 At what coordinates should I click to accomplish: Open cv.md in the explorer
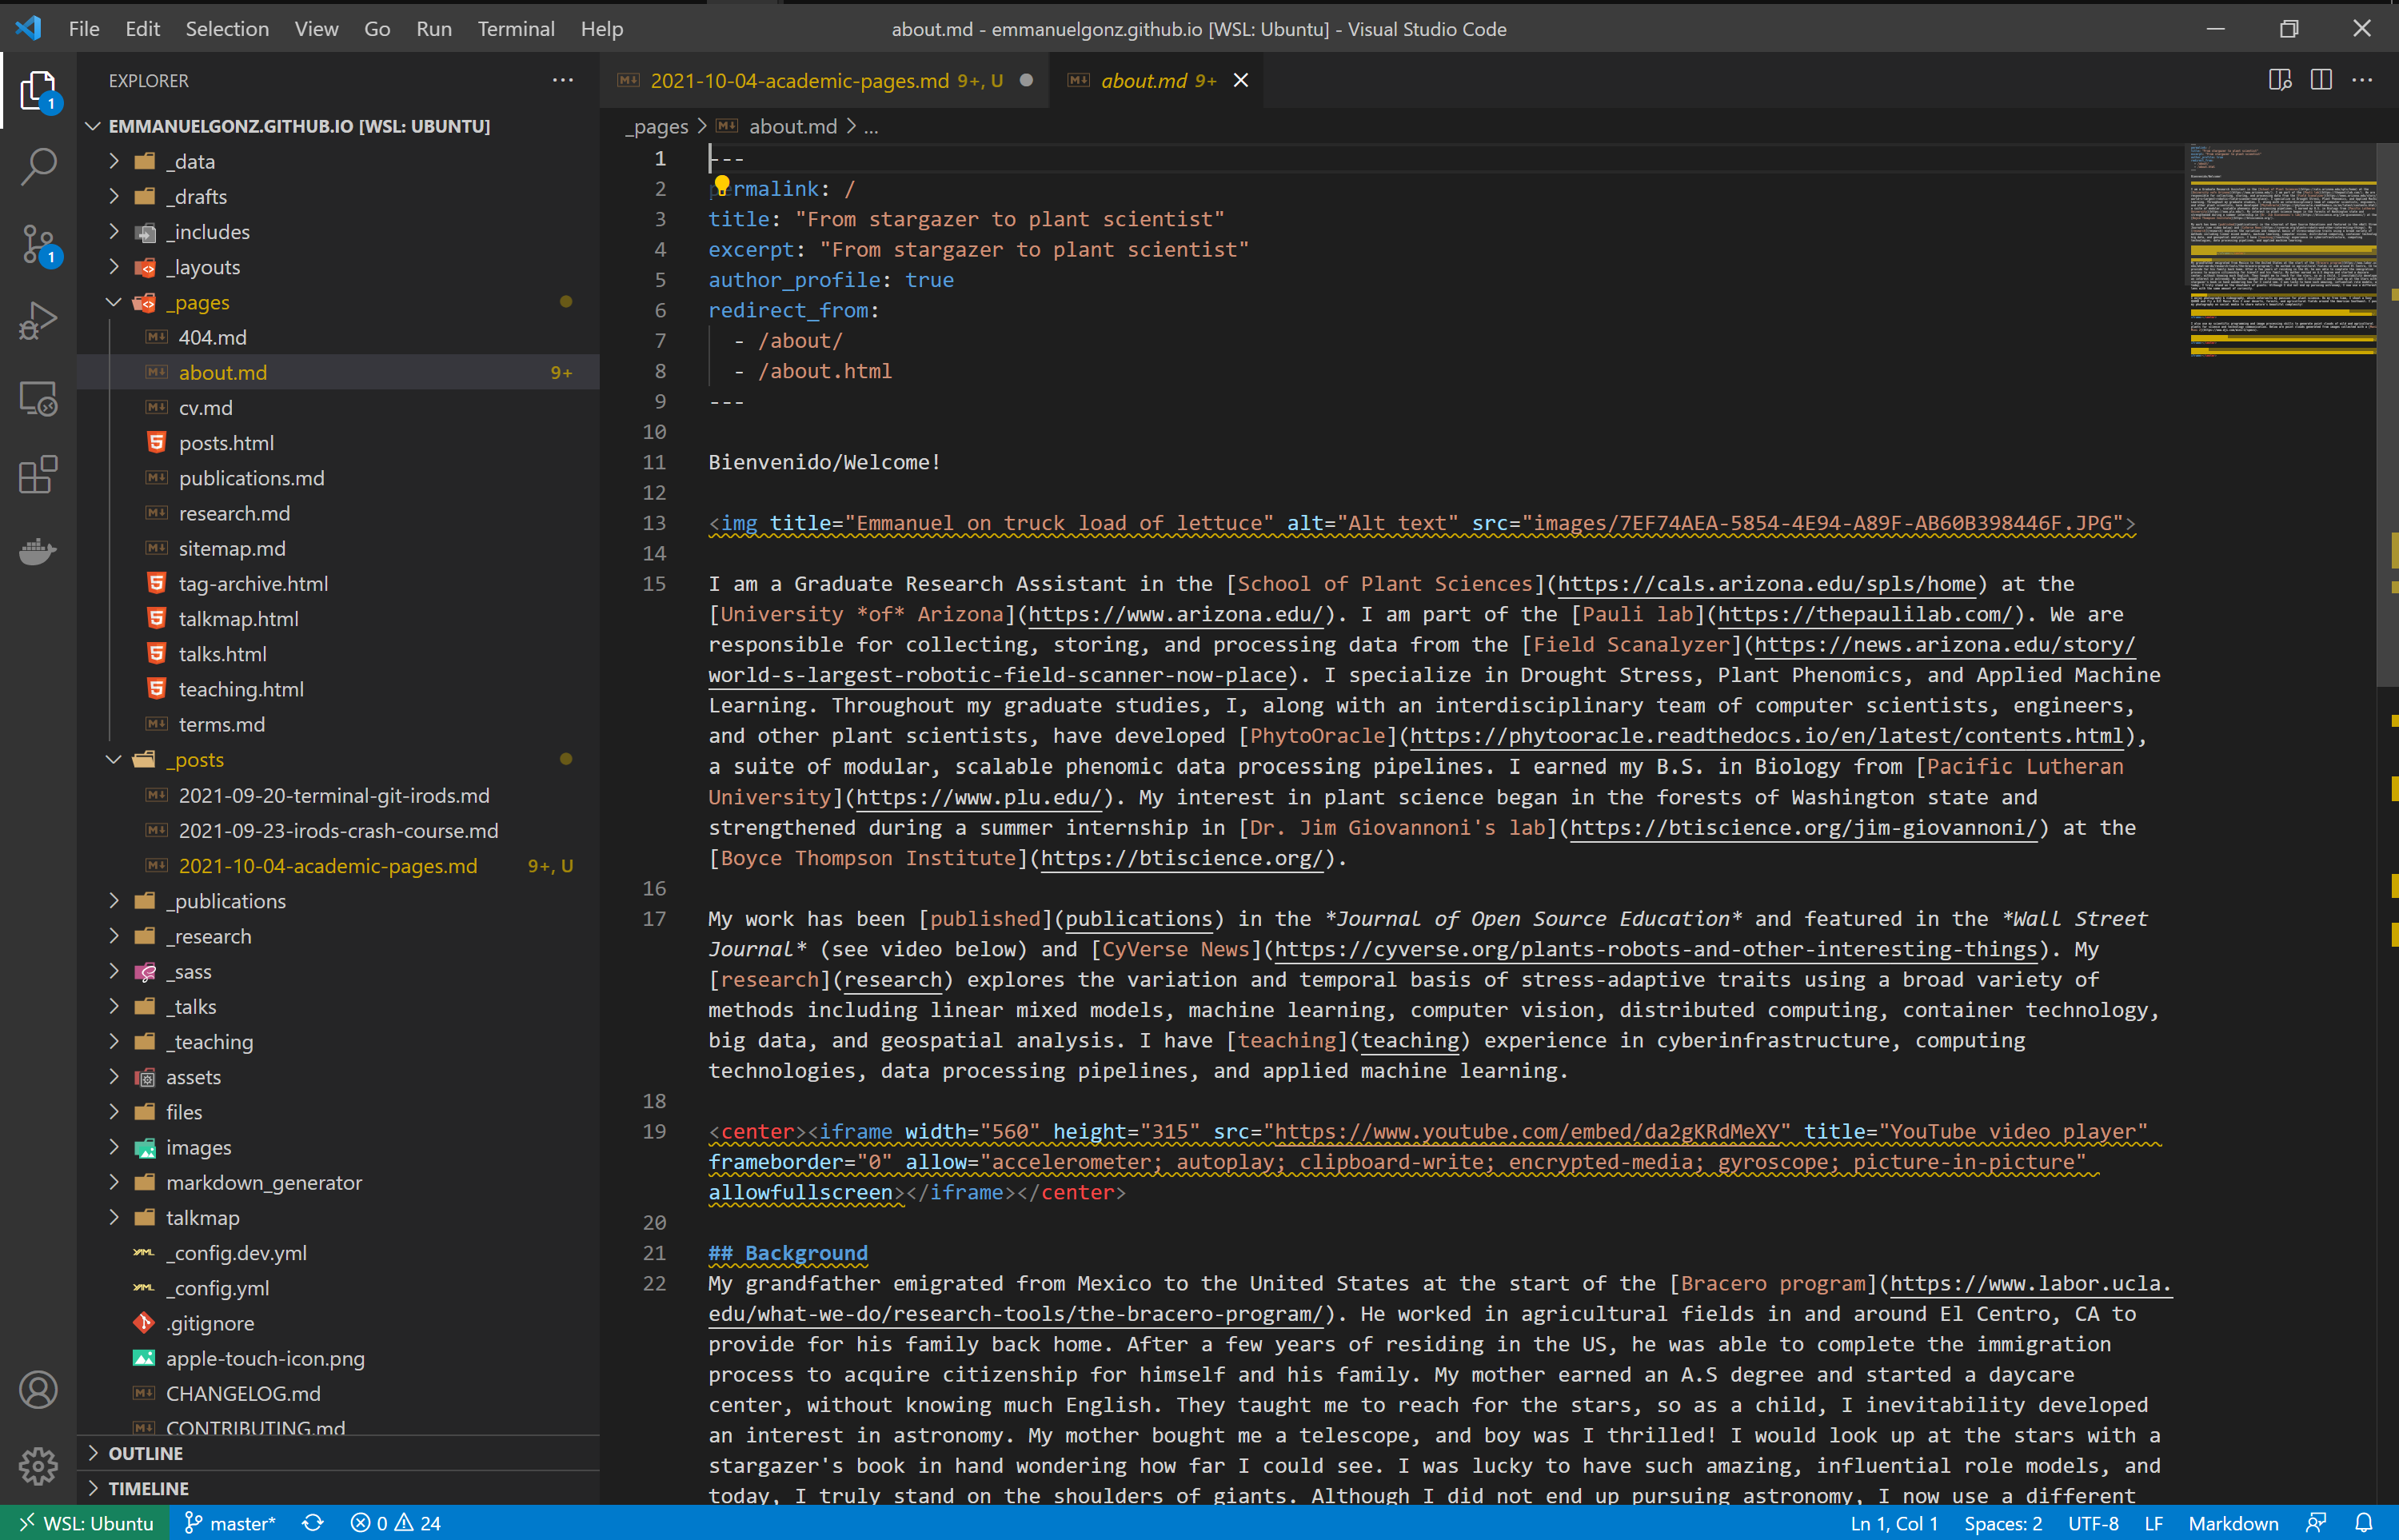tap(205, 408)
